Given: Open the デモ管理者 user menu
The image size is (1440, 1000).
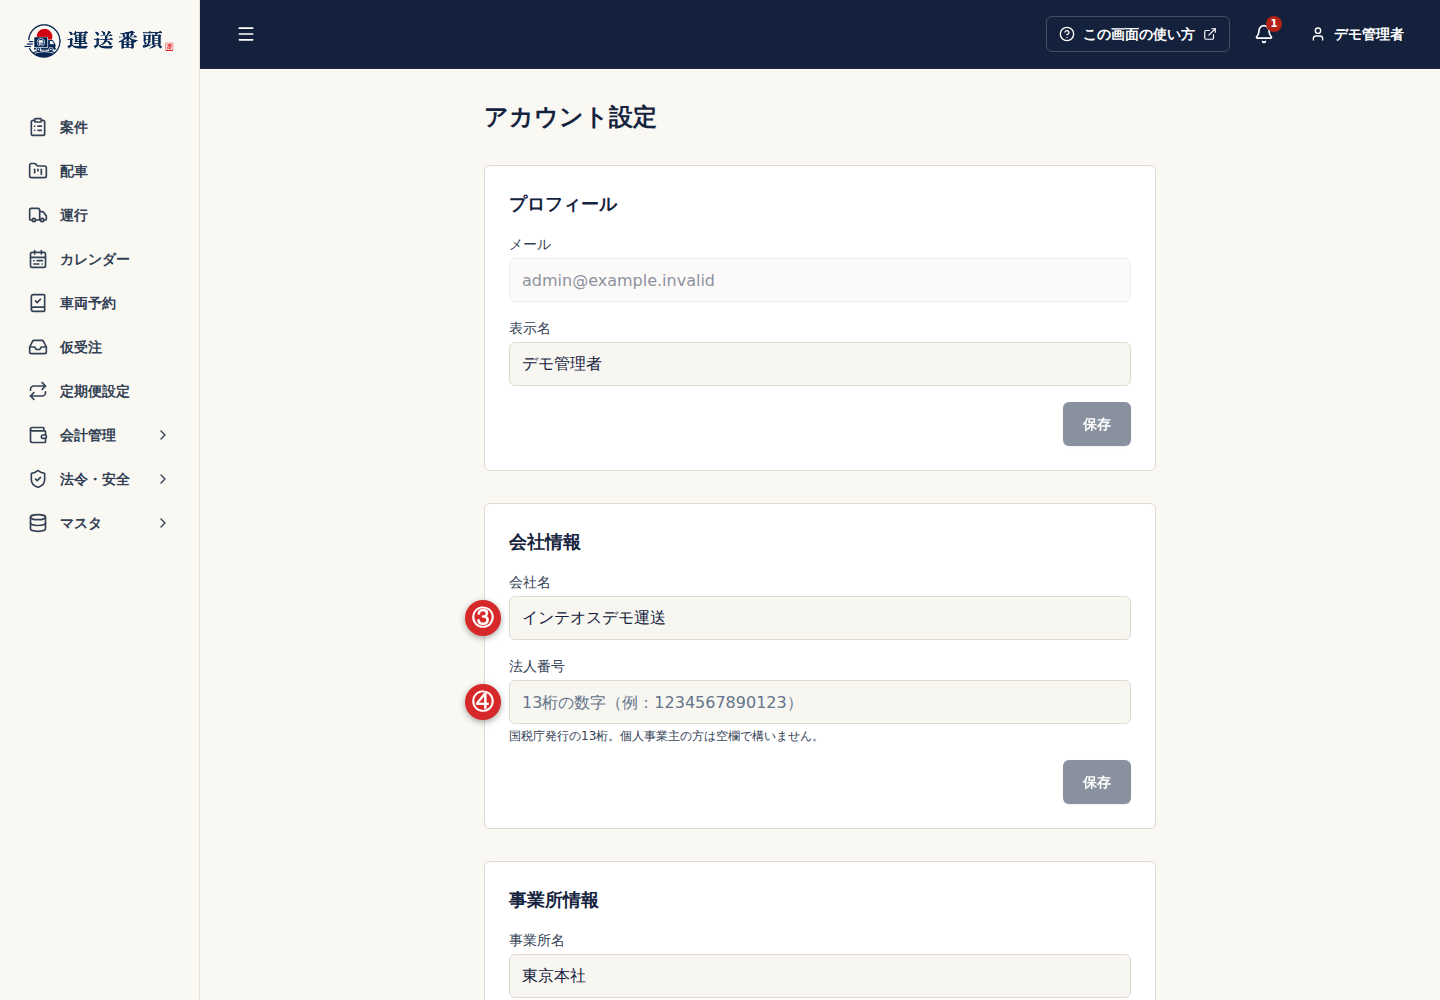Looking at the screenshot, I should tap(1357, 34).
